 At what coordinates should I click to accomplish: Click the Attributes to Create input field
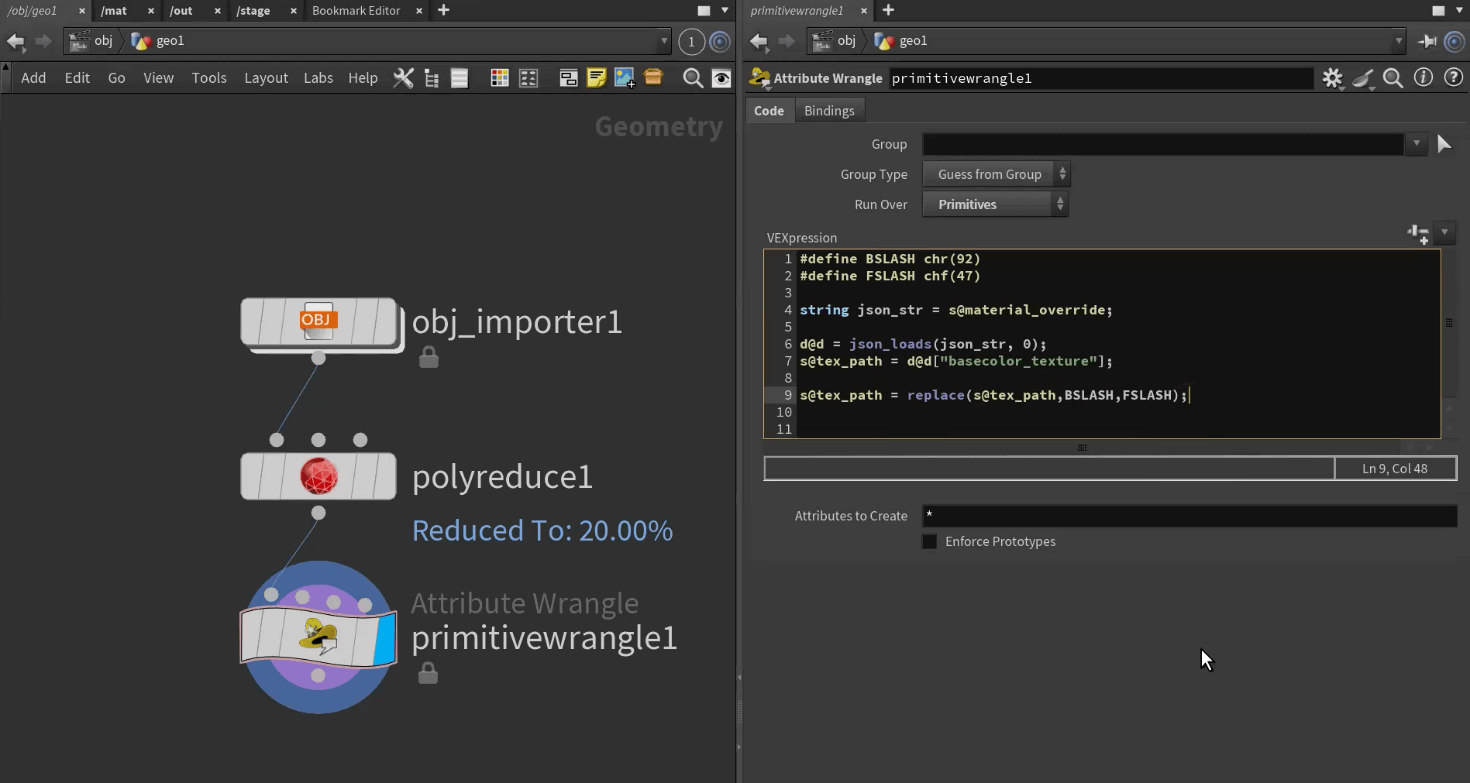1188,516
